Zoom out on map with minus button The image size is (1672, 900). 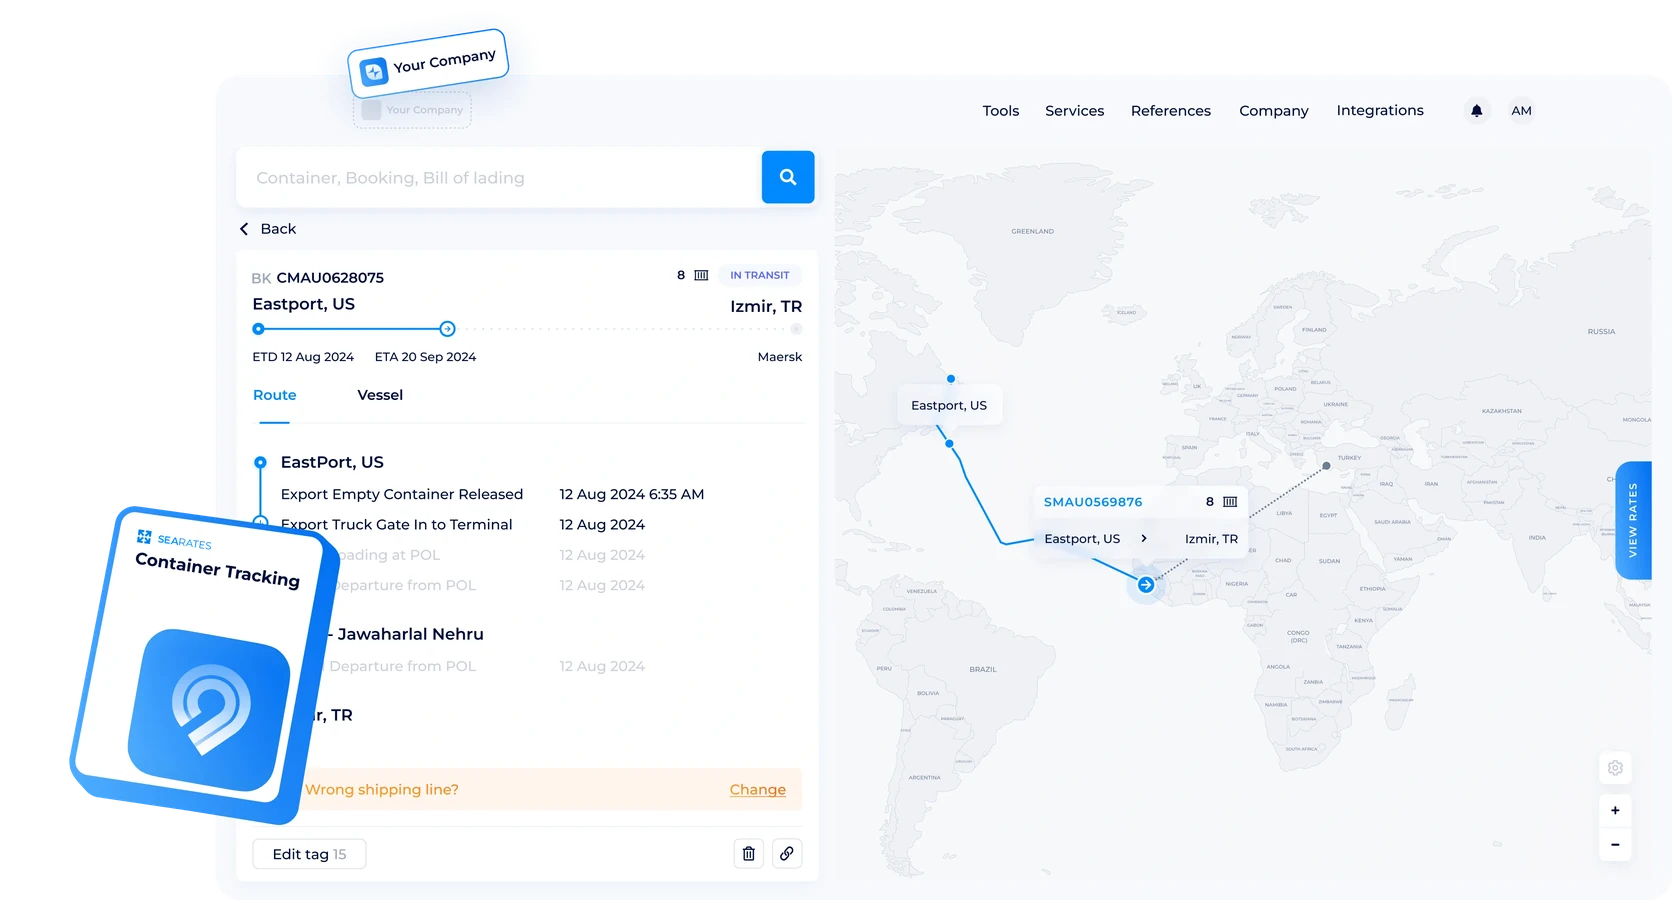click(1615, 845)
